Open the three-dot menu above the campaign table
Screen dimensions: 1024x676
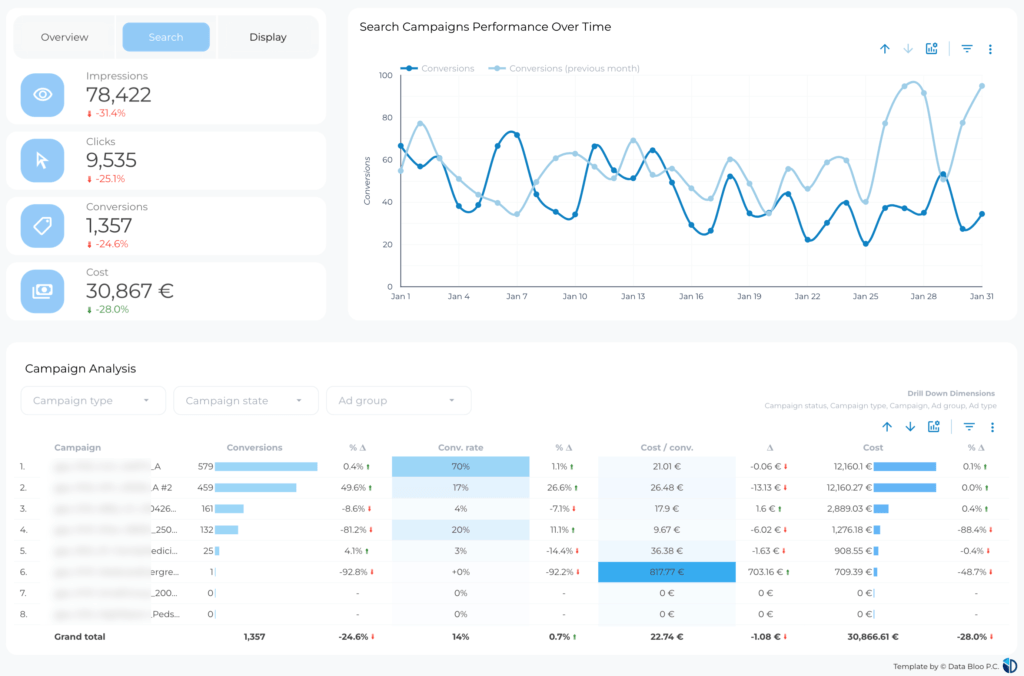992,427
